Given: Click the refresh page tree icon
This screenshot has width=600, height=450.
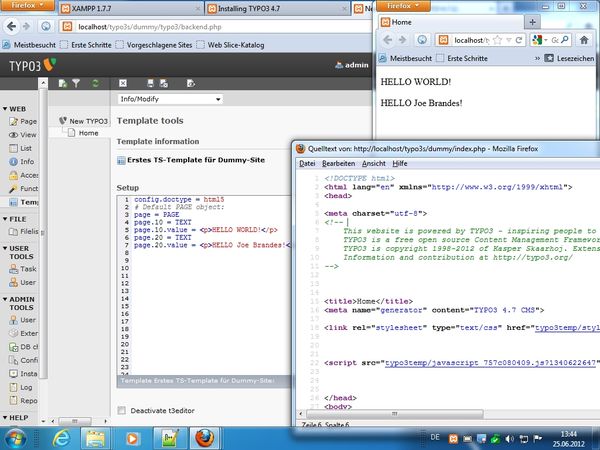Looking at the screenshot, I should 95,84.
